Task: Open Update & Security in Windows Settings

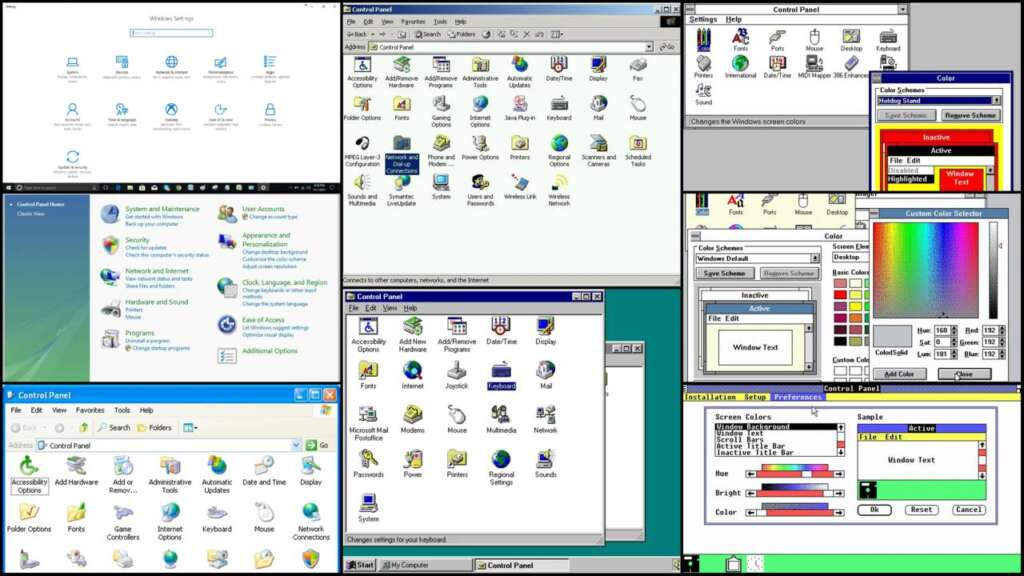Action: click(72, 162)
